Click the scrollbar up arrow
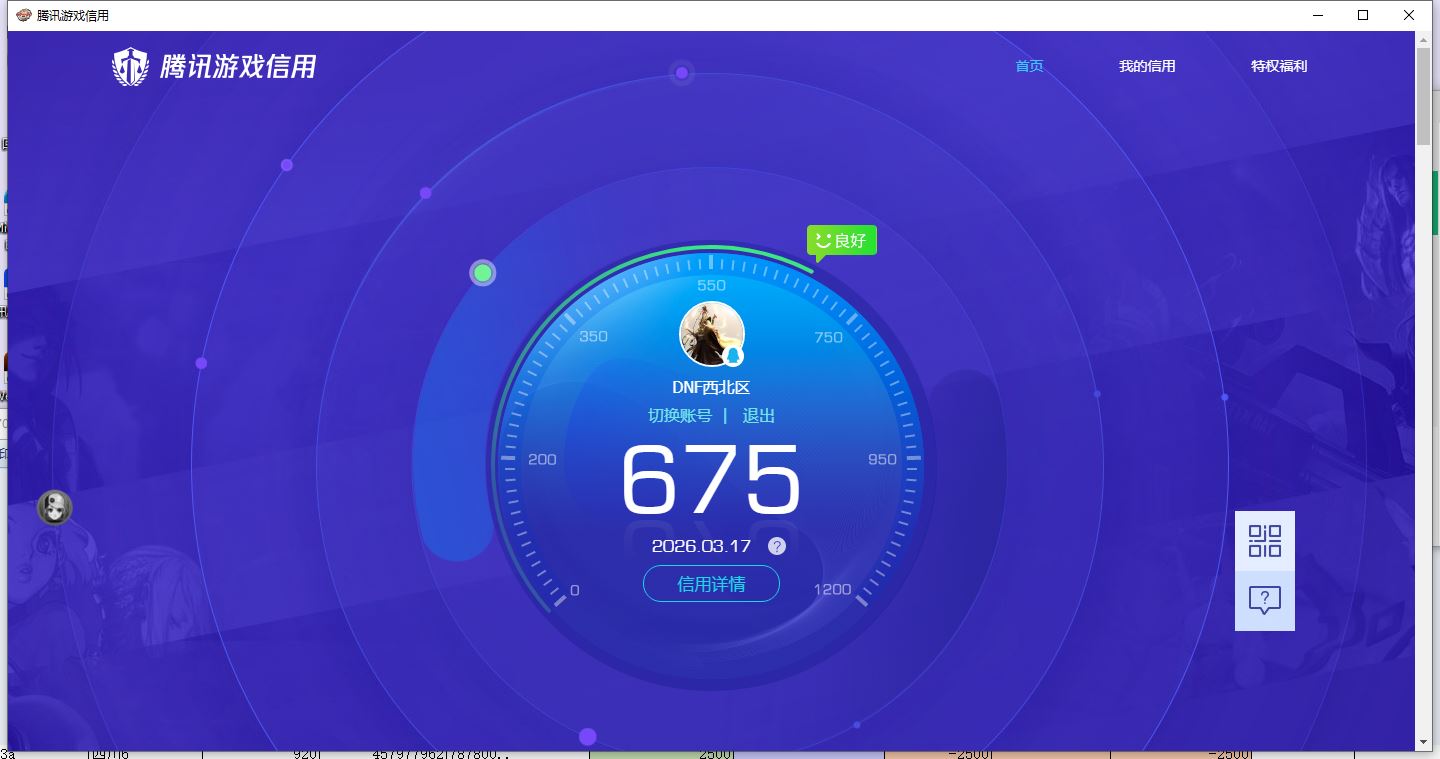Viewport: 1440px width, 759px height. coord(1424,40)
